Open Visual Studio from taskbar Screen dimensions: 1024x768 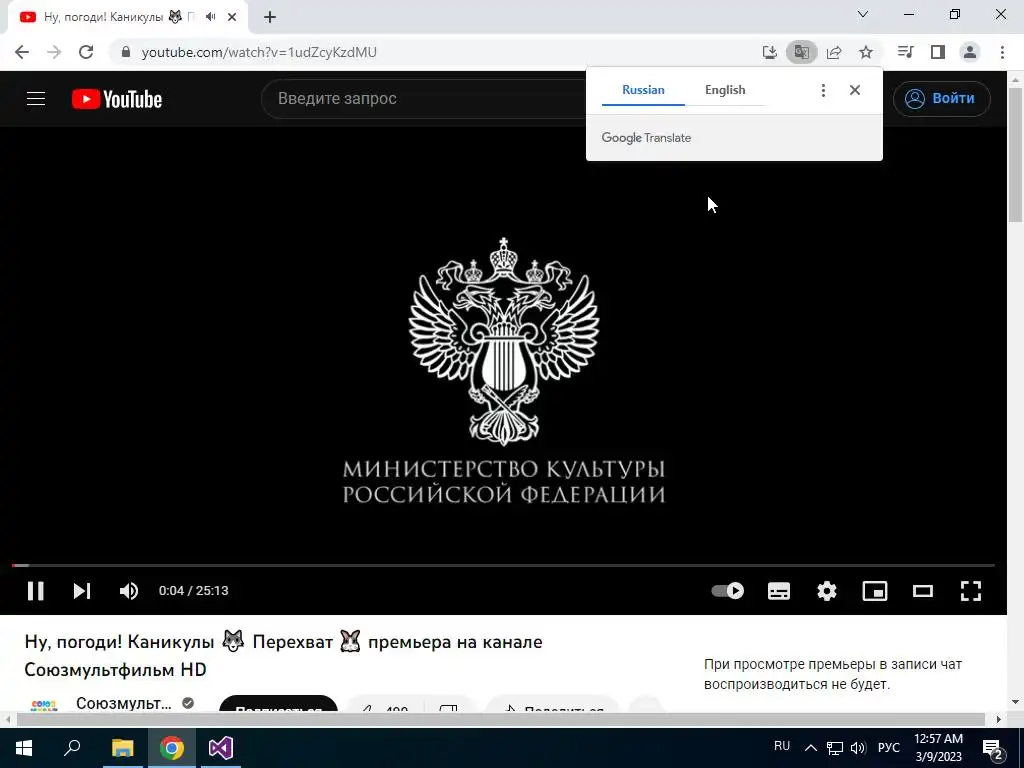pos(221,748)
